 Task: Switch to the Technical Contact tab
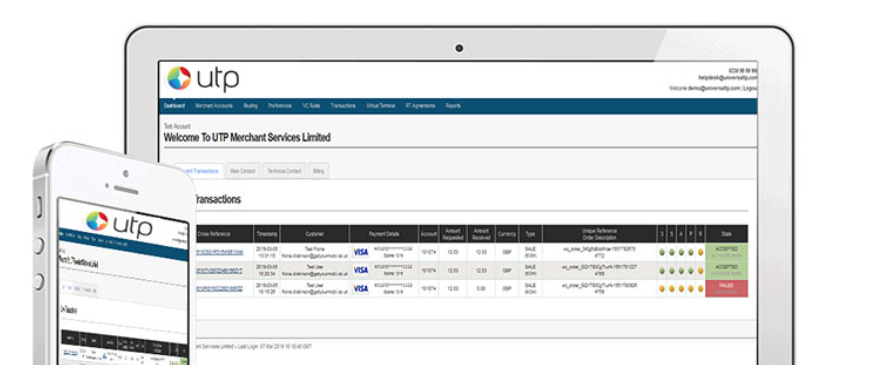tap(284, 171)
